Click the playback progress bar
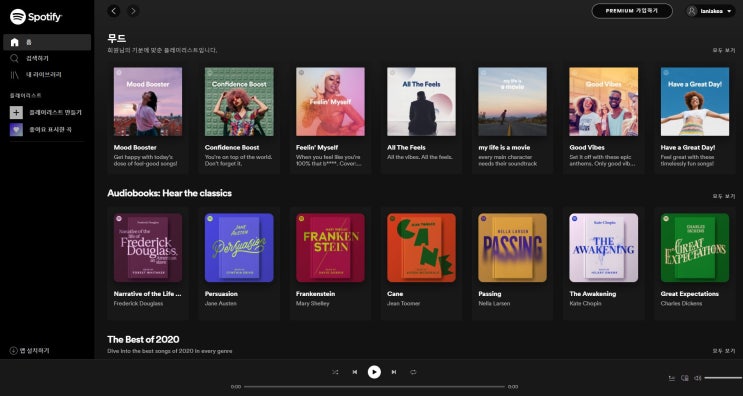The image size is (743, 396). click(374, 387)
